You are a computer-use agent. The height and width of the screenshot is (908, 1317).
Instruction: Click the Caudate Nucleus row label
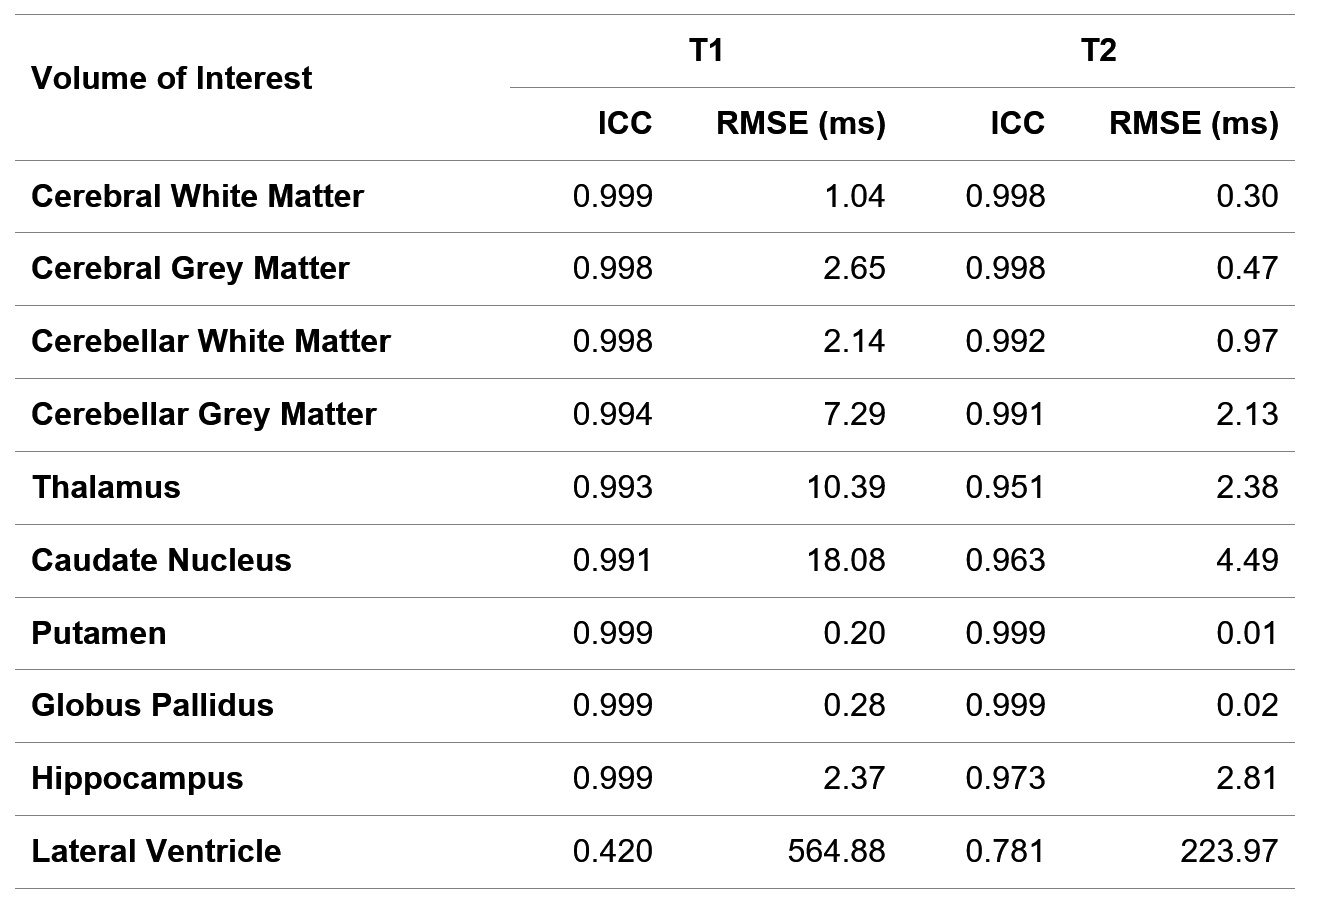(162, 560)
